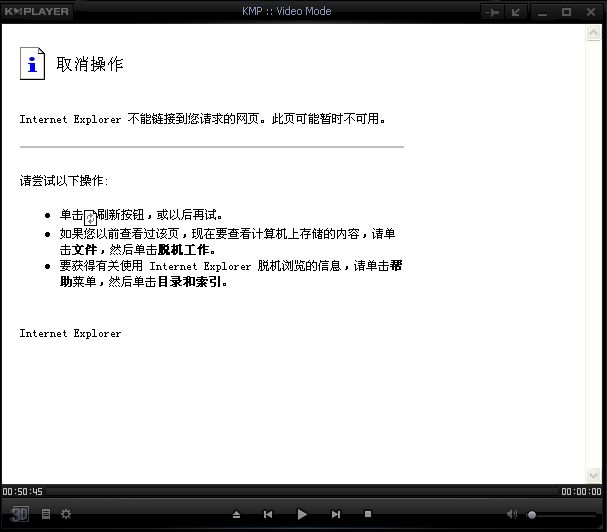The image size is (607, 532).
Task: Click the 请尝试以下操作 text
Action: pyautogui.click(x=64, y=181)
